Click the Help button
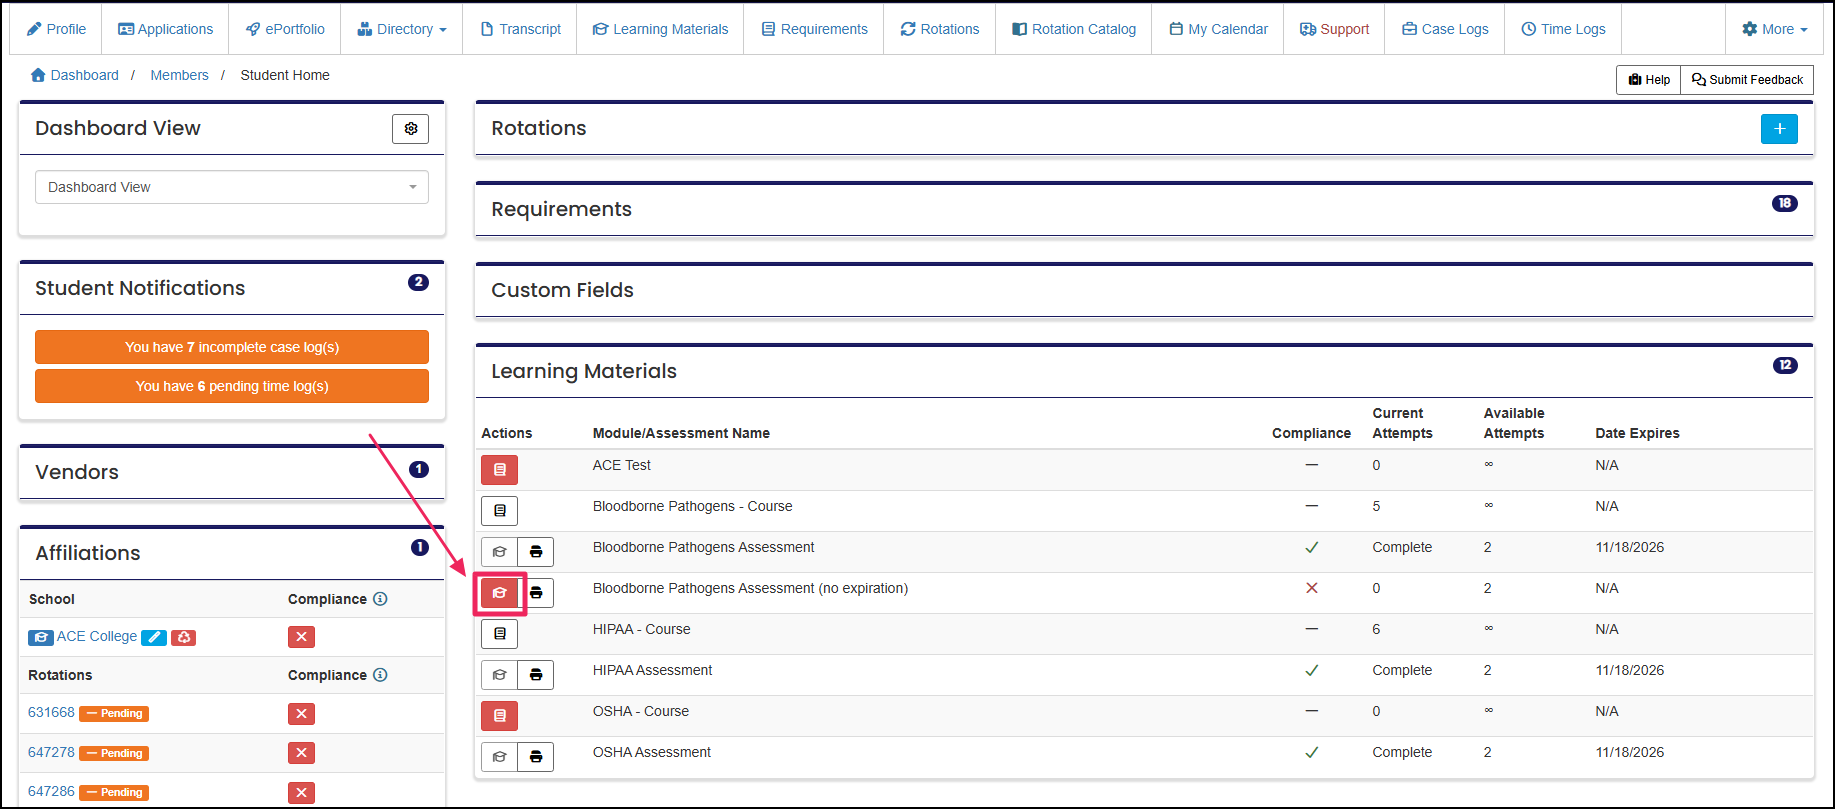The image size is (1835, 809). click(x=1649, y=80)
